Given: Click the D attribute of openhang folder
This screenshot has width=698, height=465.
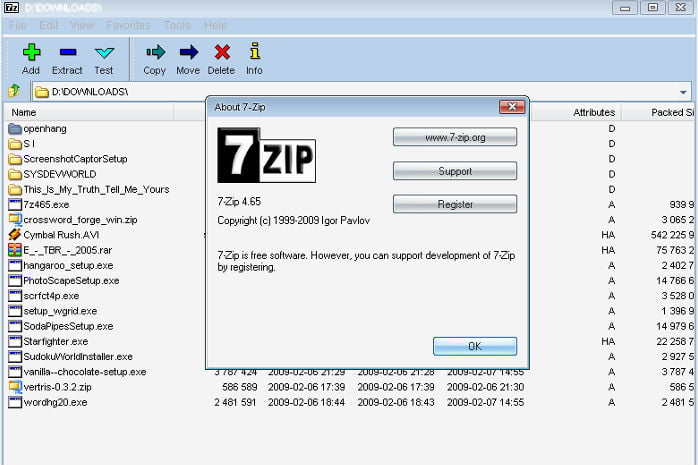Looking at the screenshot, I should 612,129.
